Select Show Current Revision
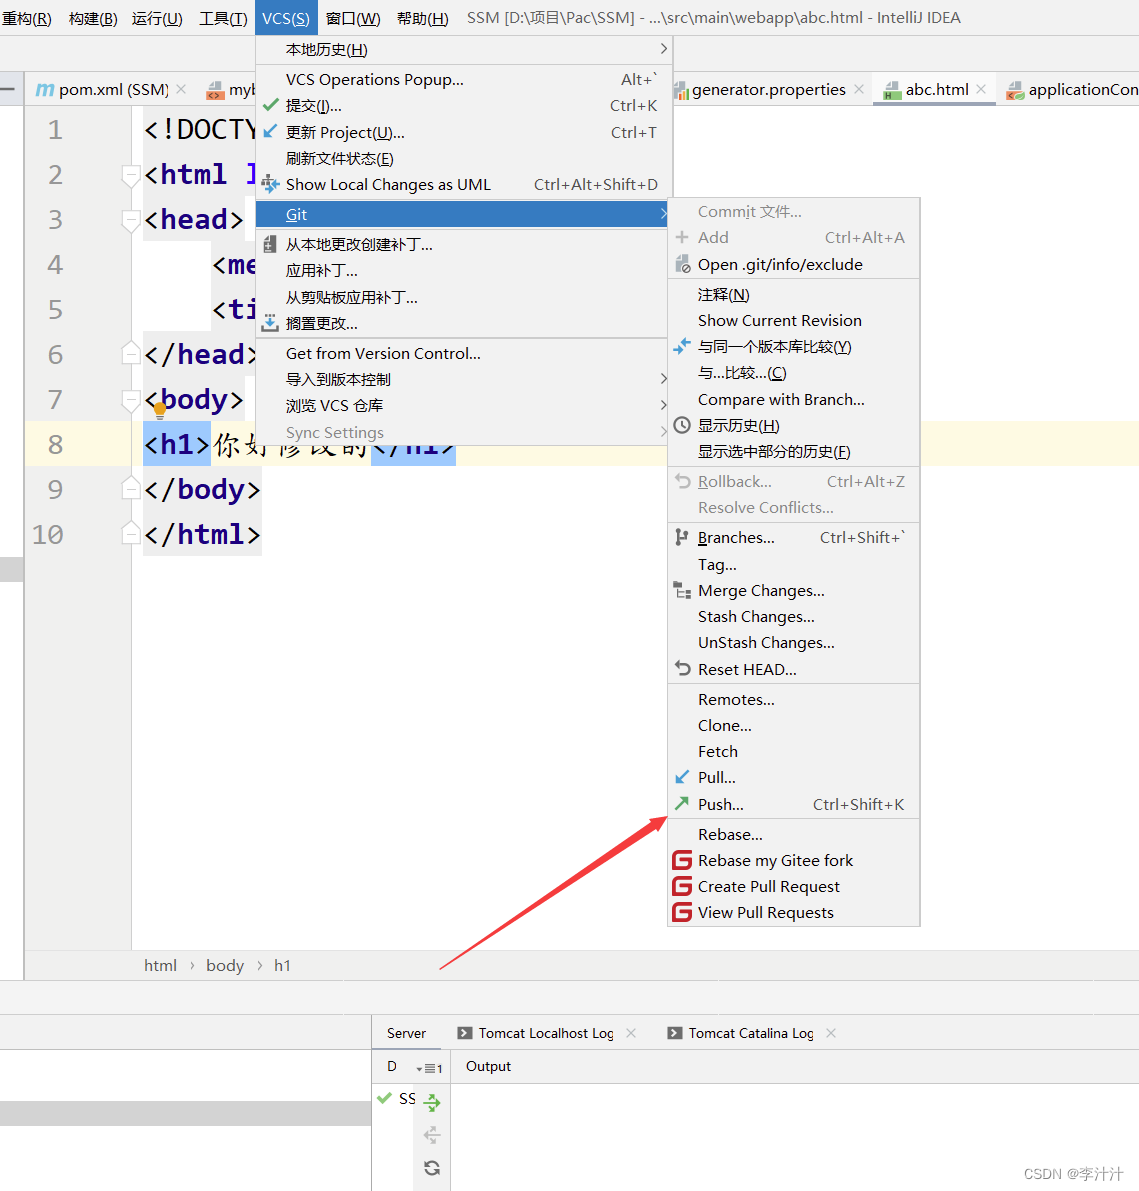 coord(794,321)
